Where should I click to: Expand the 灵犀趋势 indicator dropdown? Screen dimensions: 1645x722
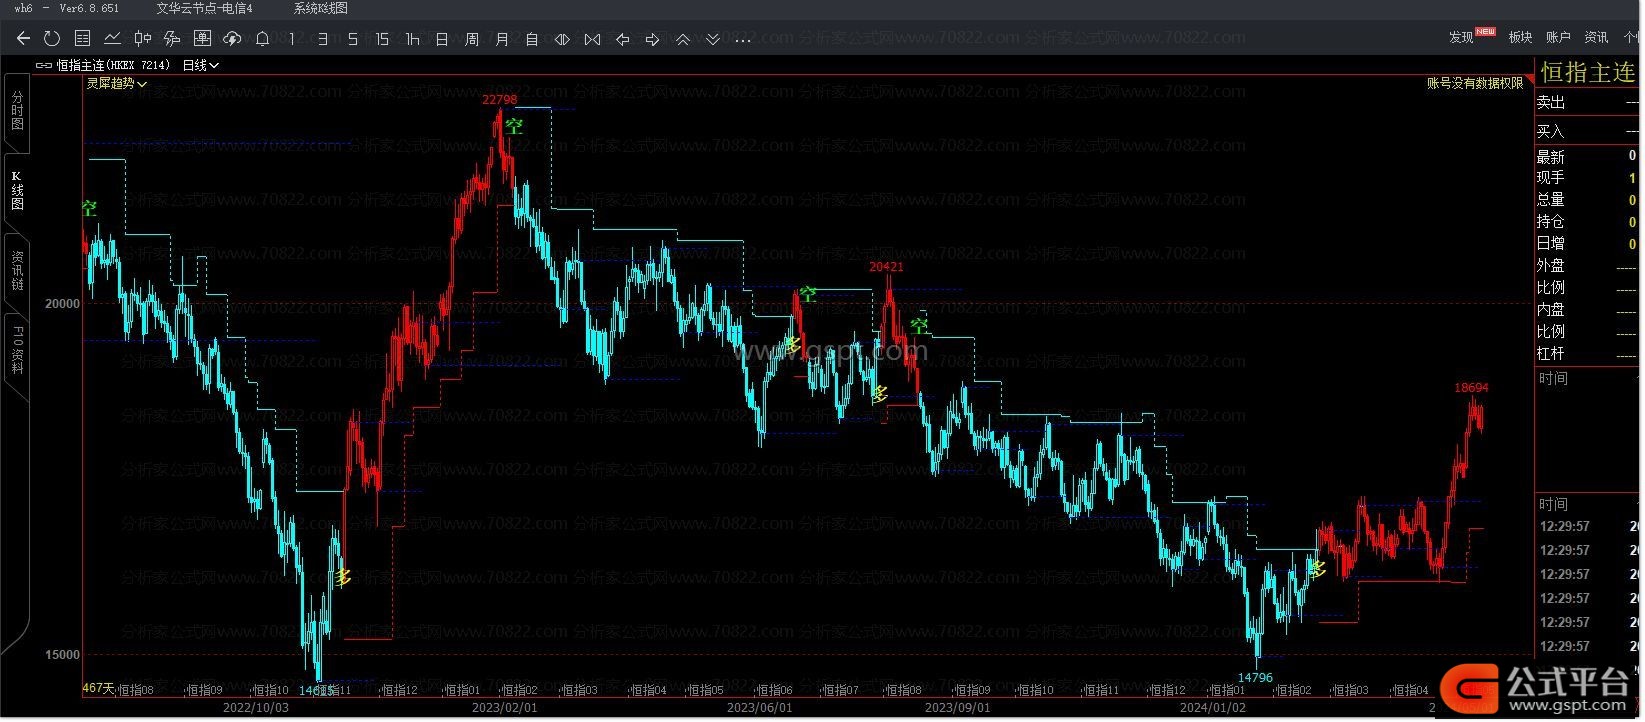click(x=116, y=84)
